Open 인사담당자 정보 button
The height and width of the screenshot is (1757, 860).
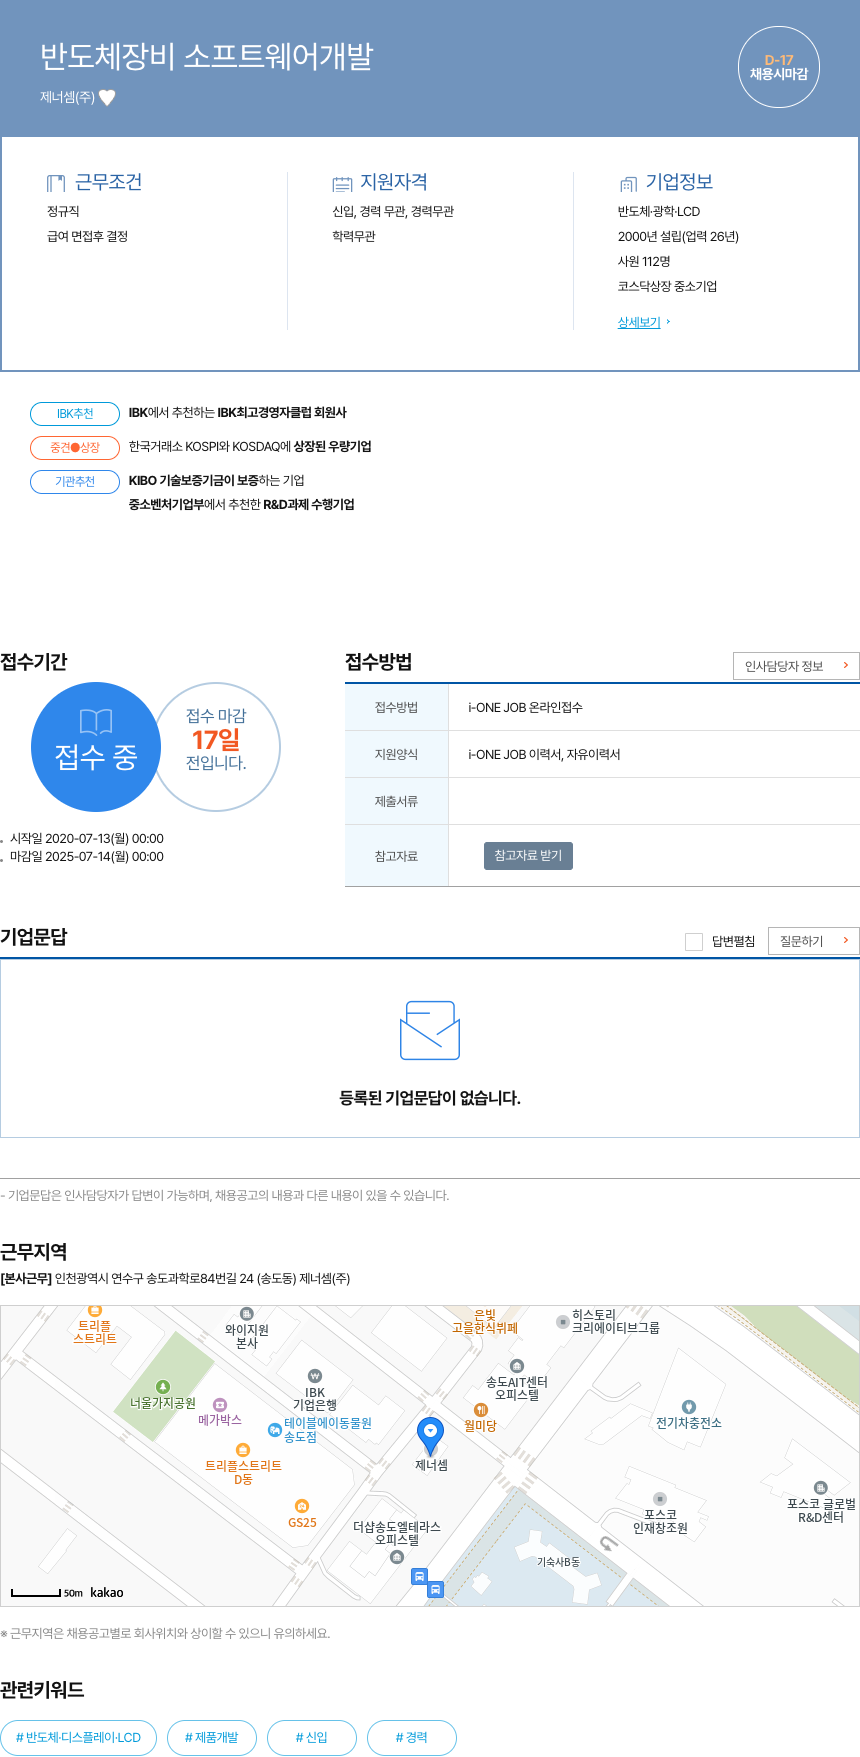point(796,666)
